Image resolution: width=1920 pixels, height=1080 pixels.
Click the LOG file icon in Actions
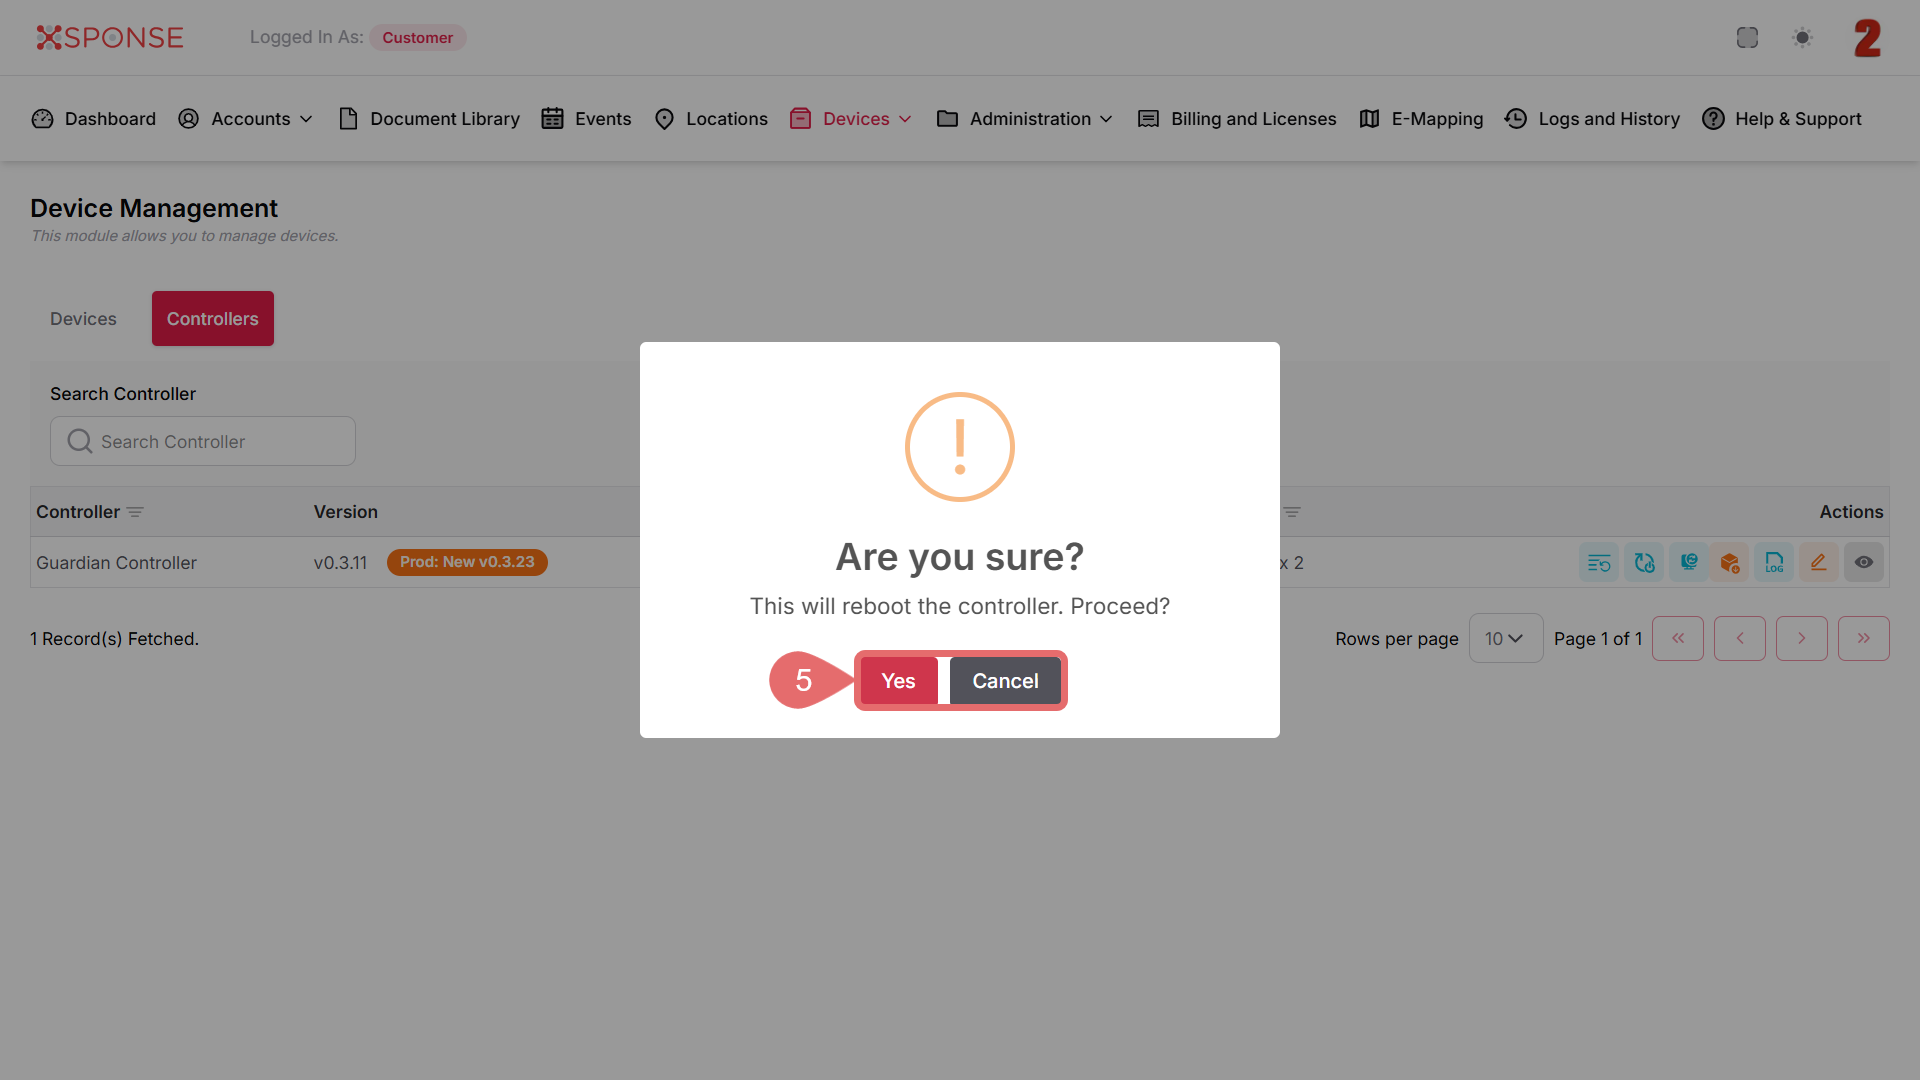(1774, 563)
